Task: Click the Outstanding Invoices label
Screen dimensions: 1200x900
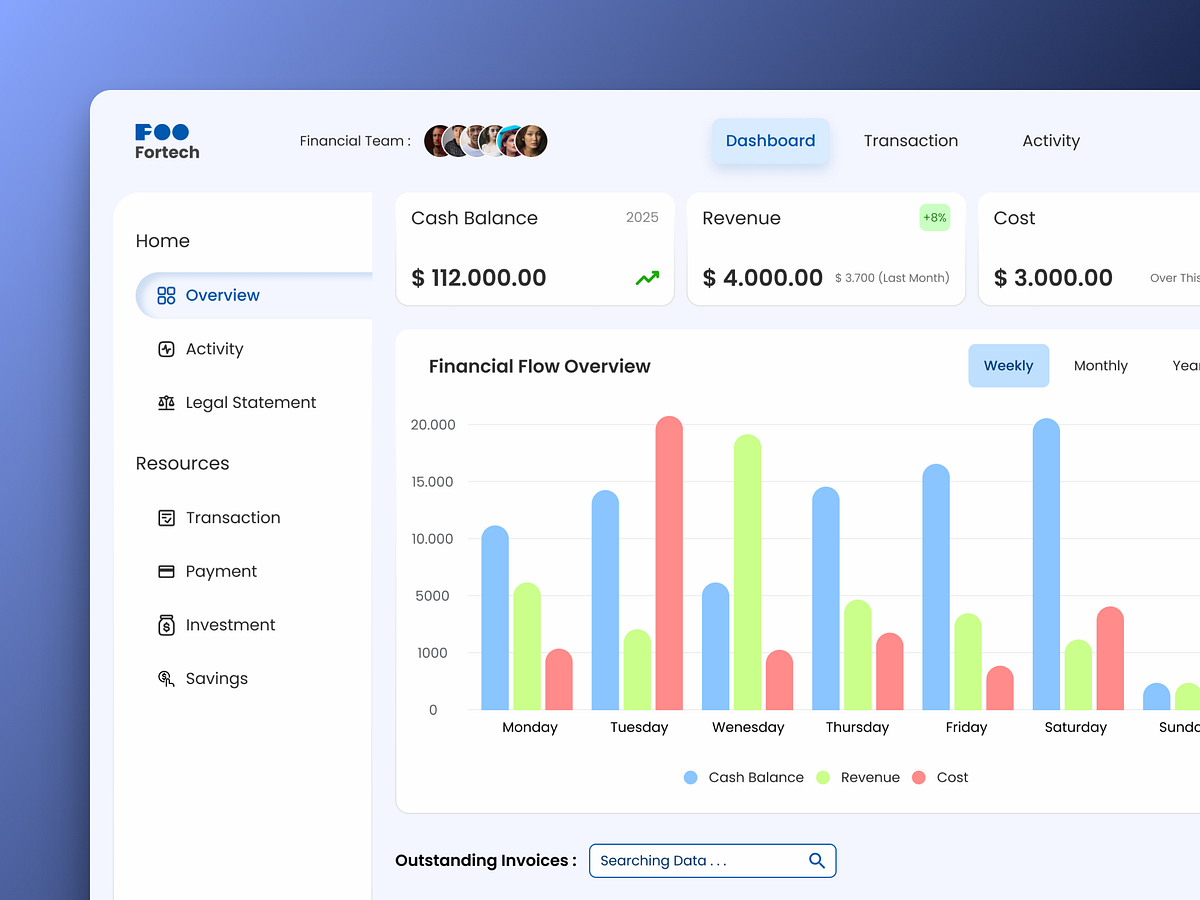Action: (486, 861)
